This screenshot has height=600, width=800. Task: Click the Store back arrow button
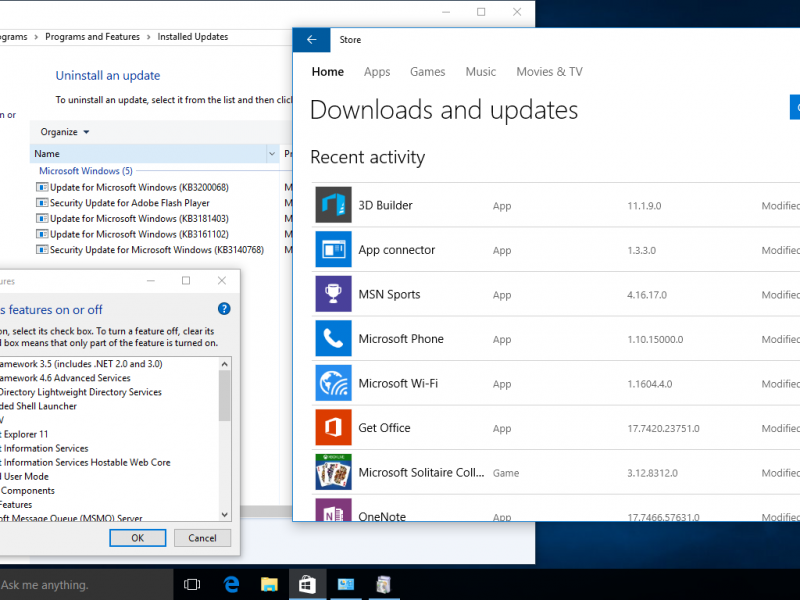point(312,40)
